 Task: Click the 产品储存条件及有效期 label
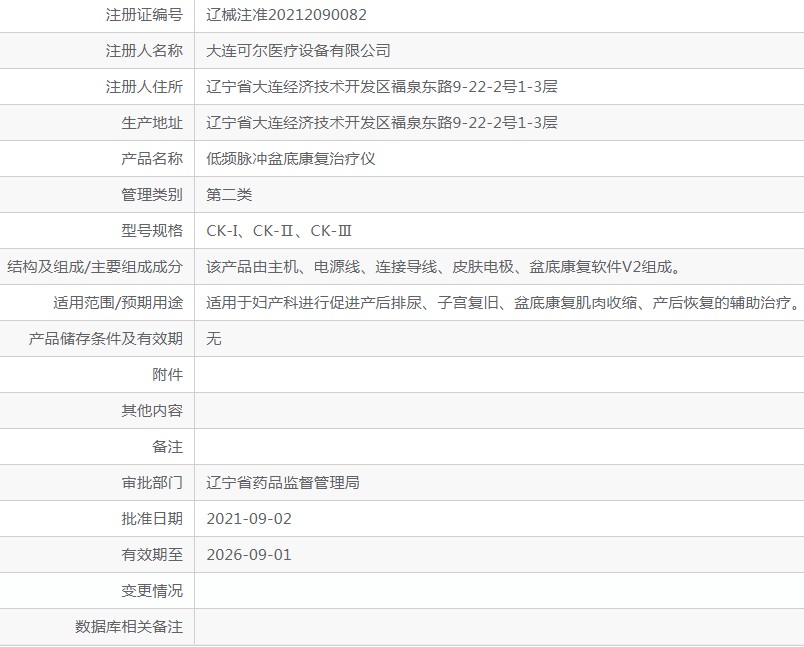coord(106,338)
